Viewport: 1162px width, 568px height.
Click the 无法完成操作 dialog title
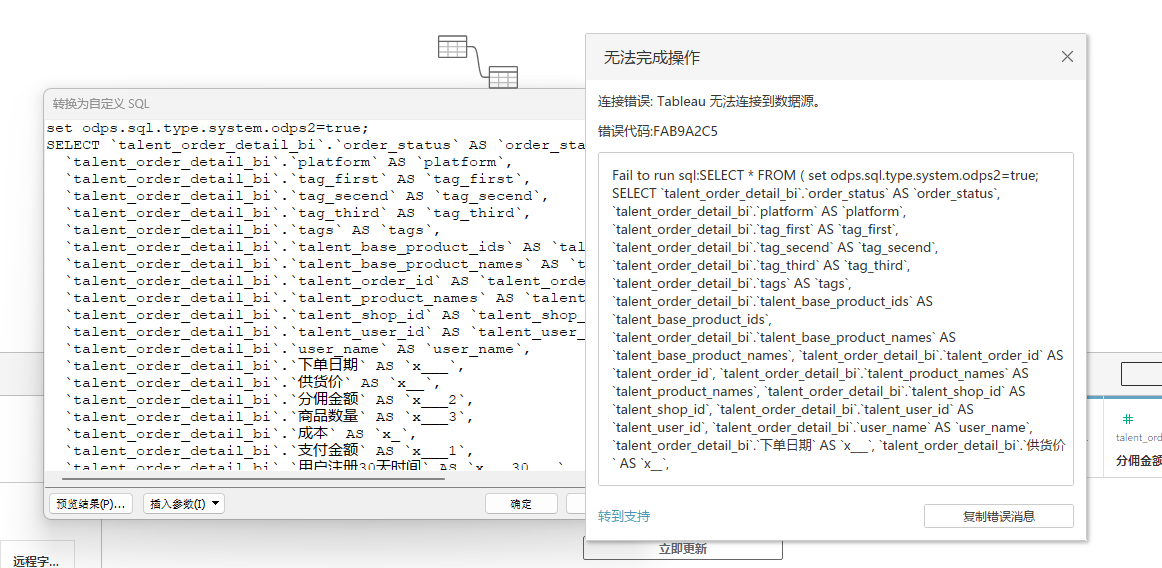coord(651,57)
